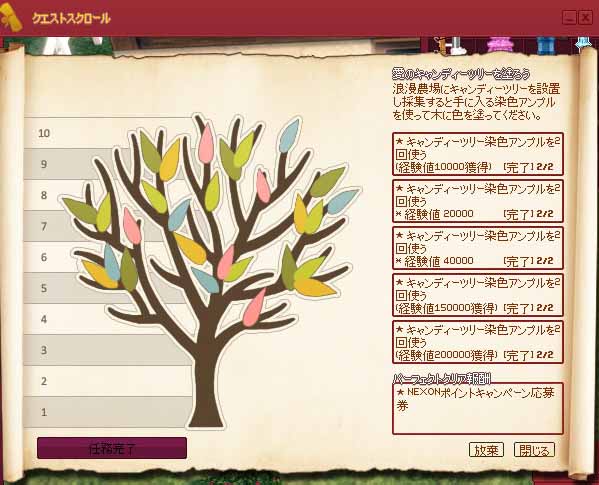Viewport: 599px width, 485px height.
Task: Click level row 2 in the tree chart
Action: (108, 381)
